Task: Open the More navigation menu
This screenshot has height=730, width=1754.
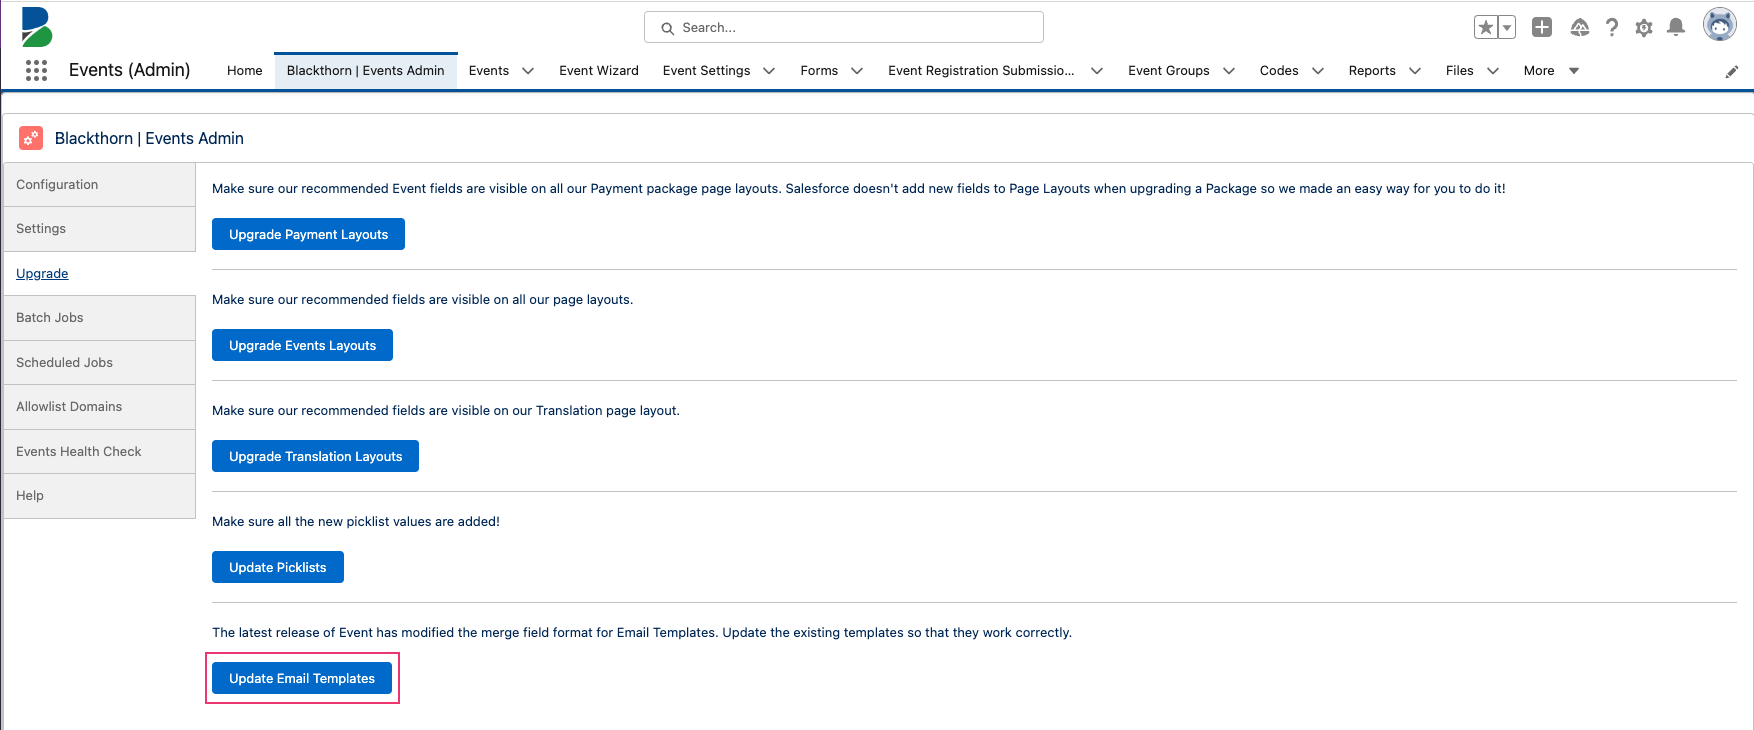Action: click(x=1551, y=71)
